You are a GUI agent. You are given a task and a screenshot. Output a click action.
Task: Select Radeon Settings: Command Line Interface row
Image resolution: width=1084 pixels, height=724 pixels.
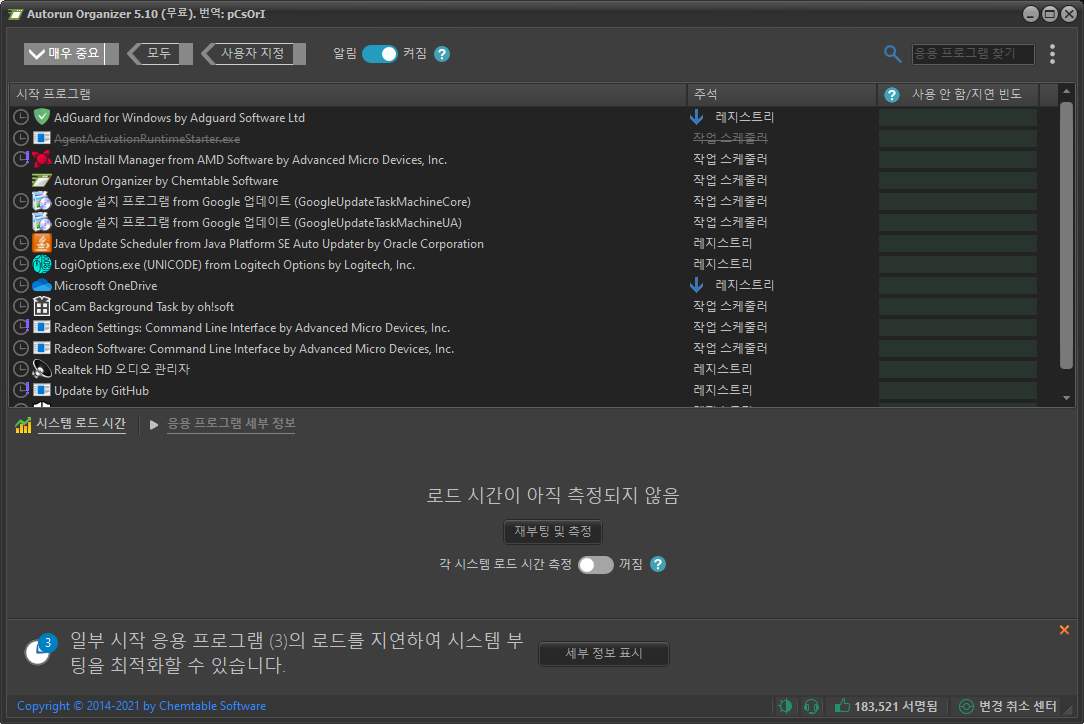(525, 327)
